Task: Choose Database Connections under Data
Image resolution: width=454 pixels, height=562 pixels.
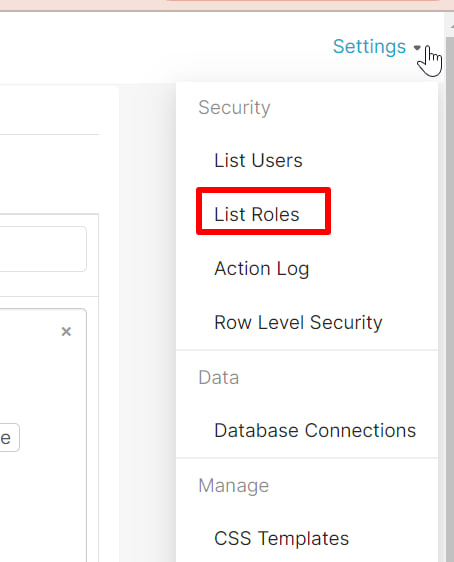Action: pyautogui.click(x=315, y=430)
